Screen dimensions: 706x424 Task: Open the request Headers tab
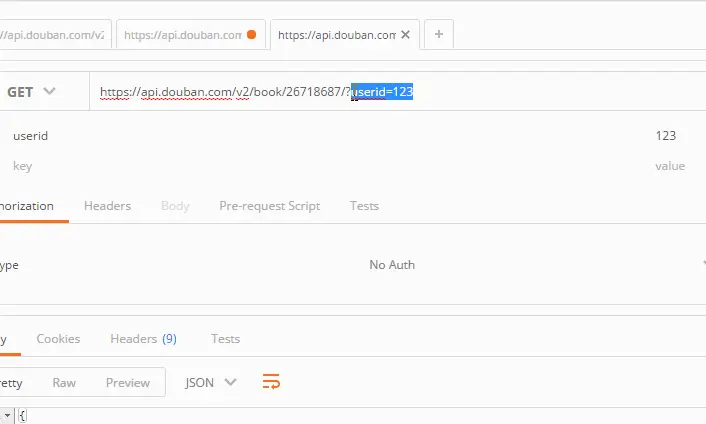107,206
